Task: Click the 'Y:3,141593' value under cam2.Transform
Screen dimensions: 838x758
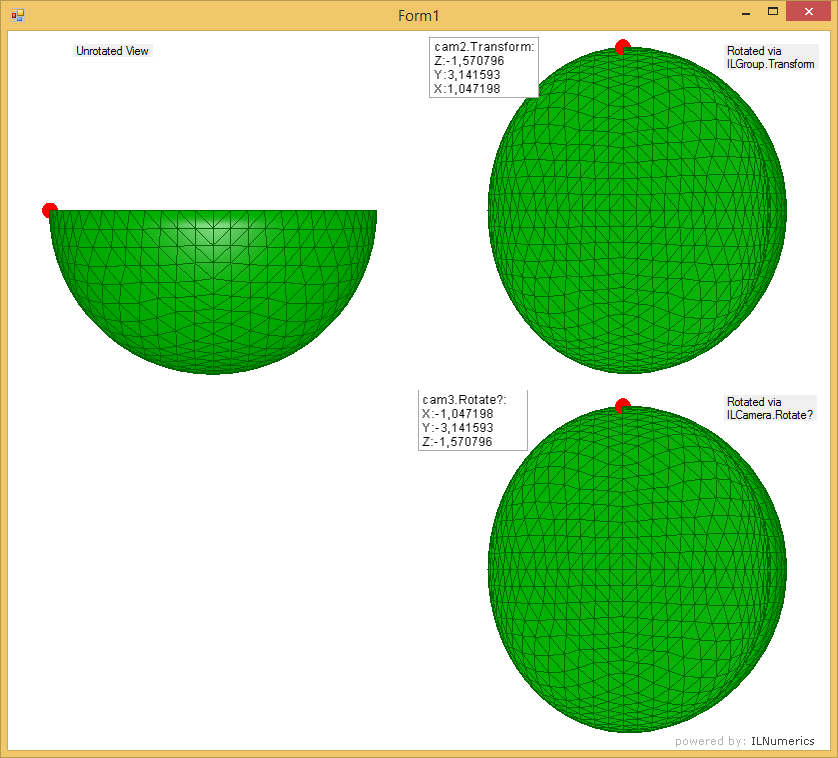Action: [x=467, y=75]
